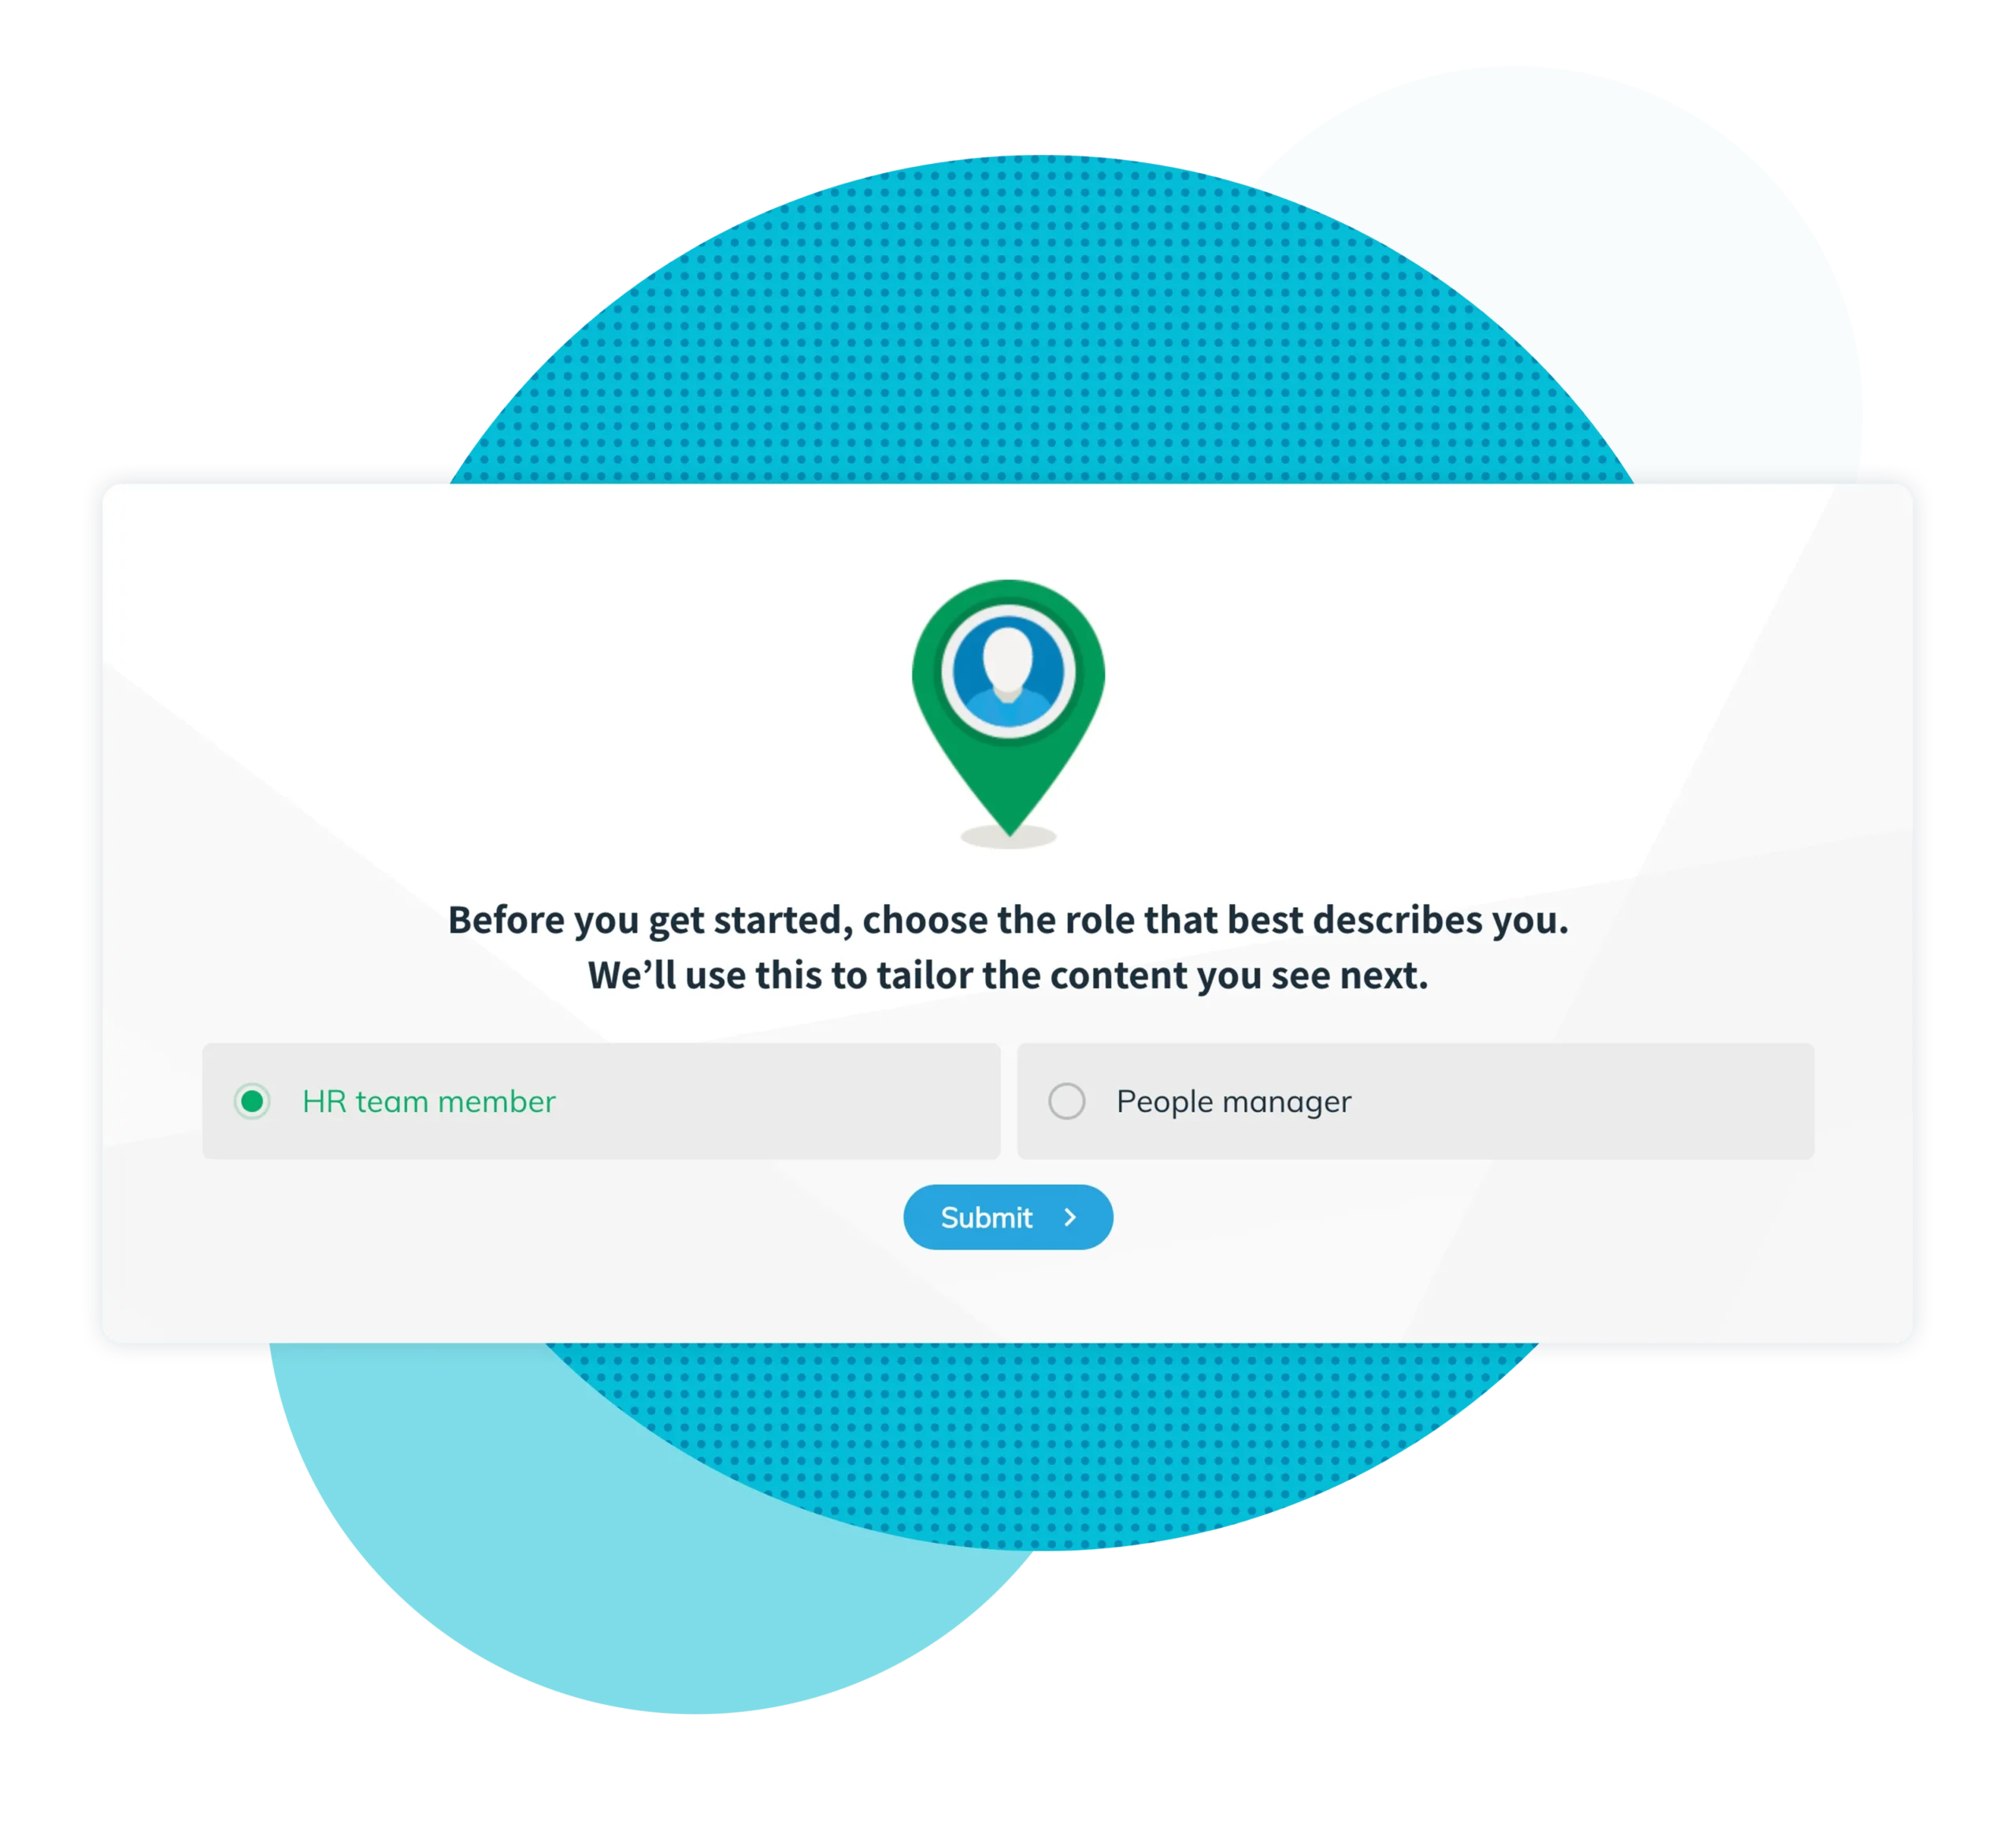The image size is (2016, 1827).
Task: Click Submit to confirm role selection
Action: [1006, 1217]
